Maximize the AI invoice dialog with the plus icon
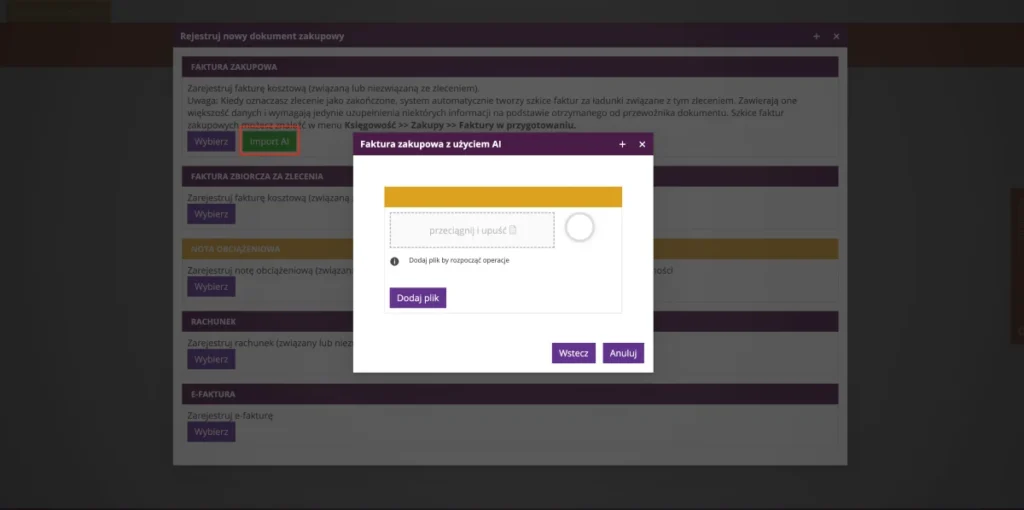Screen dimensions: 1024x510 pyautogui.click(x=622, y=144)
